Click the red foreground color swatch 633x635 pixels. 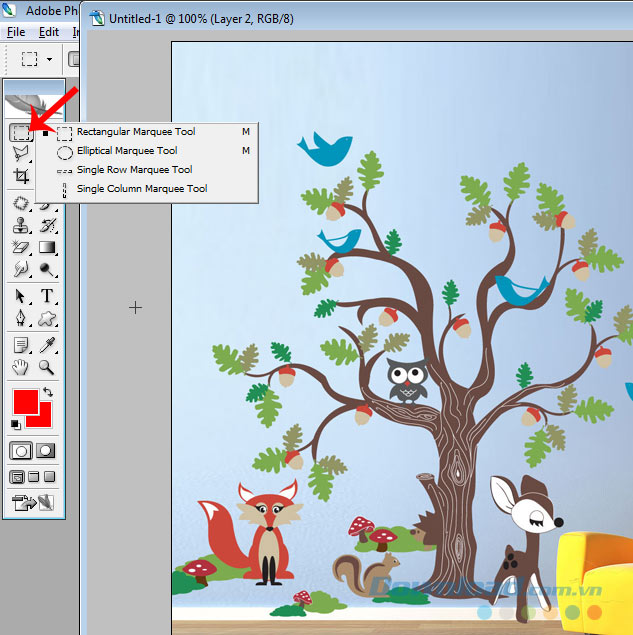[24, 403]
